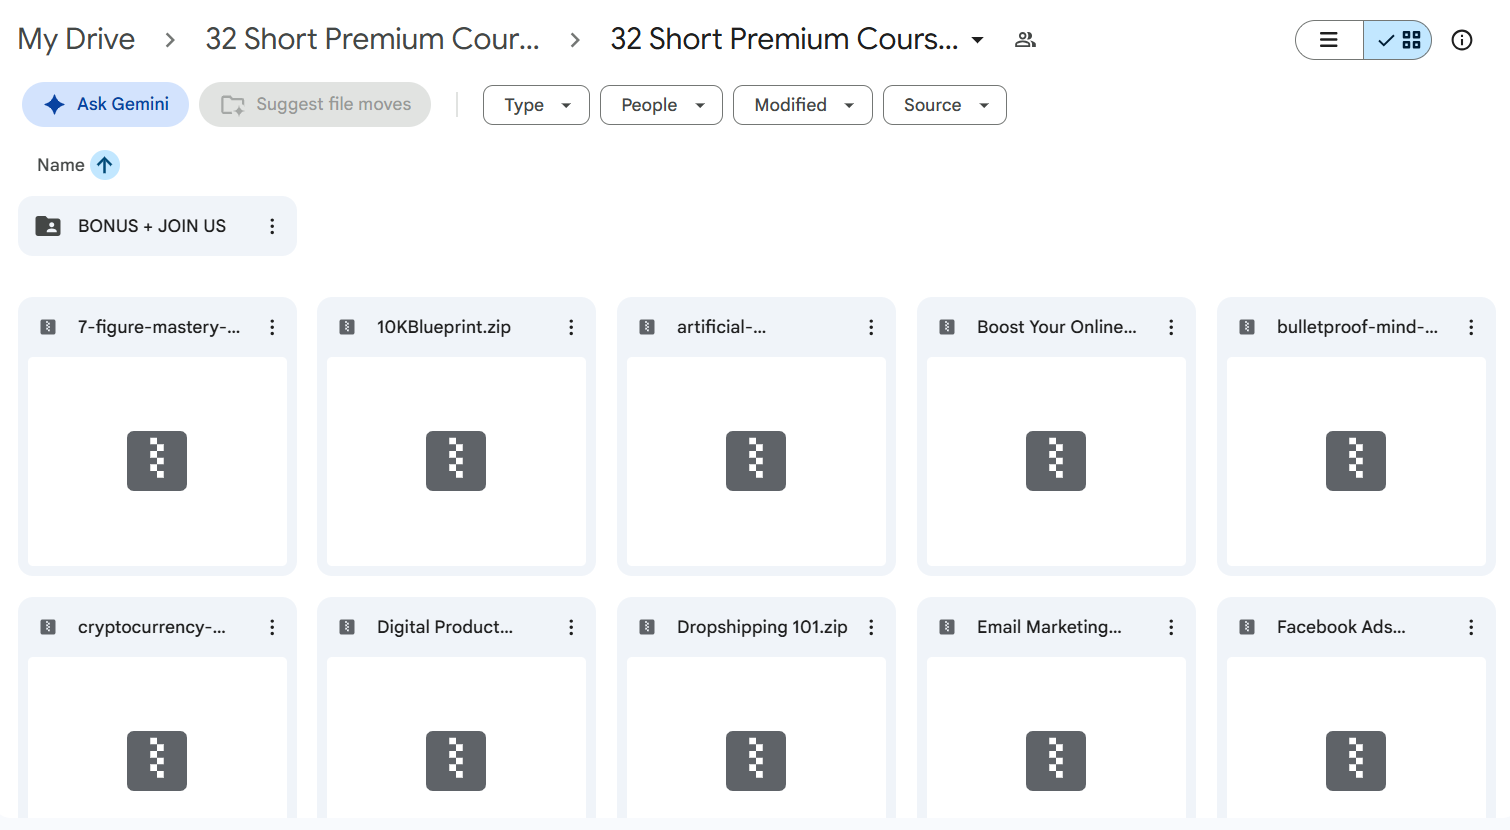Click the 7-figure-mastery-... file name
1510x830 pixels.
pos(159,327)
